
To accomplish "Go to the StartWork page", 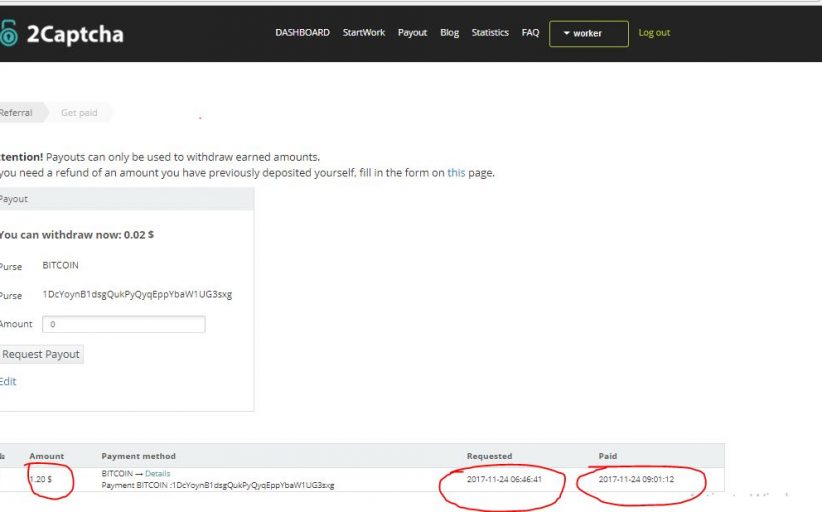I will click(x=363, y=33).
